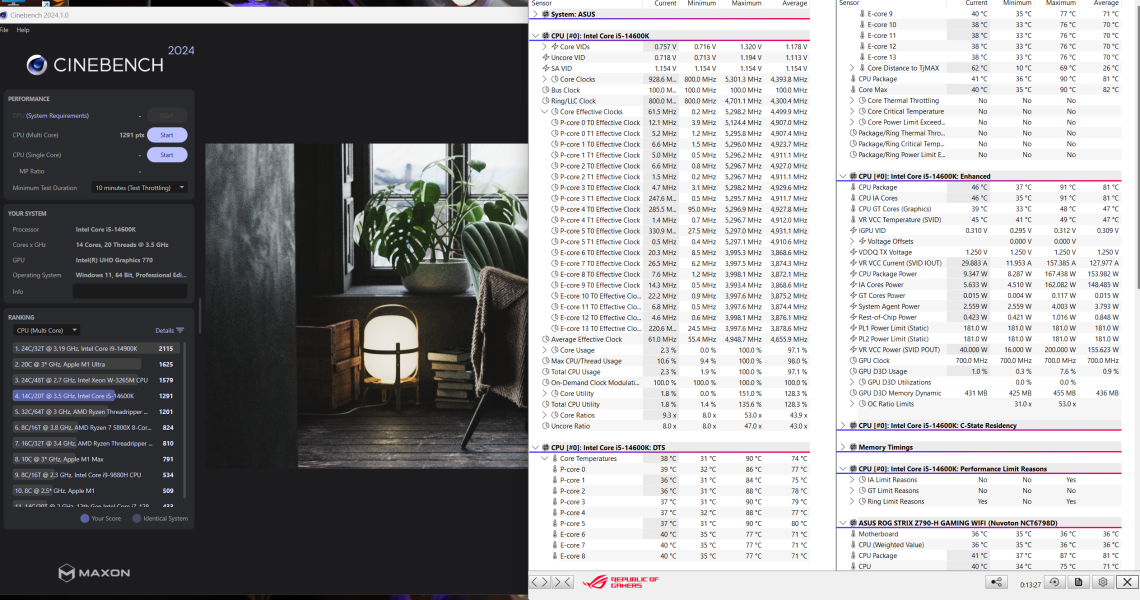Expand the Core Clocks row
Image resolution: width=1140 pixels, height=600 pixels.
pos(545,79)
